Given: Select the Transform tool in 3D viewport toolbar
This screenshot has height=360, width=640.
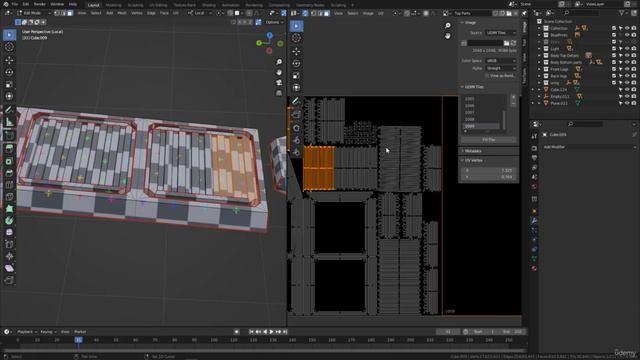Looking at the screenshot, I should [x=9, y=96].
